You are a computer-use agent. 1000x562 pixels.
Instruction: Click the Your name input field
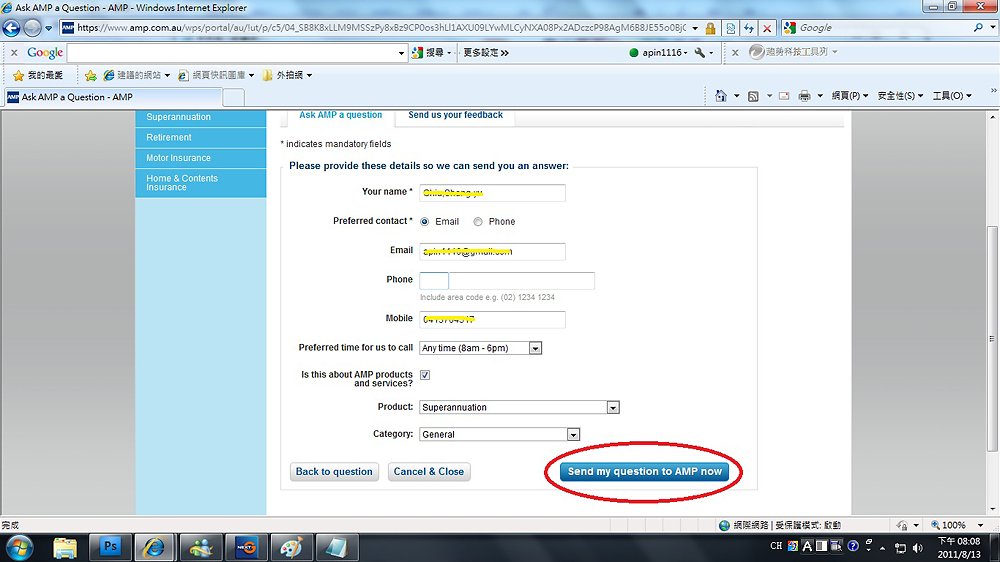[x=492, y=193]
